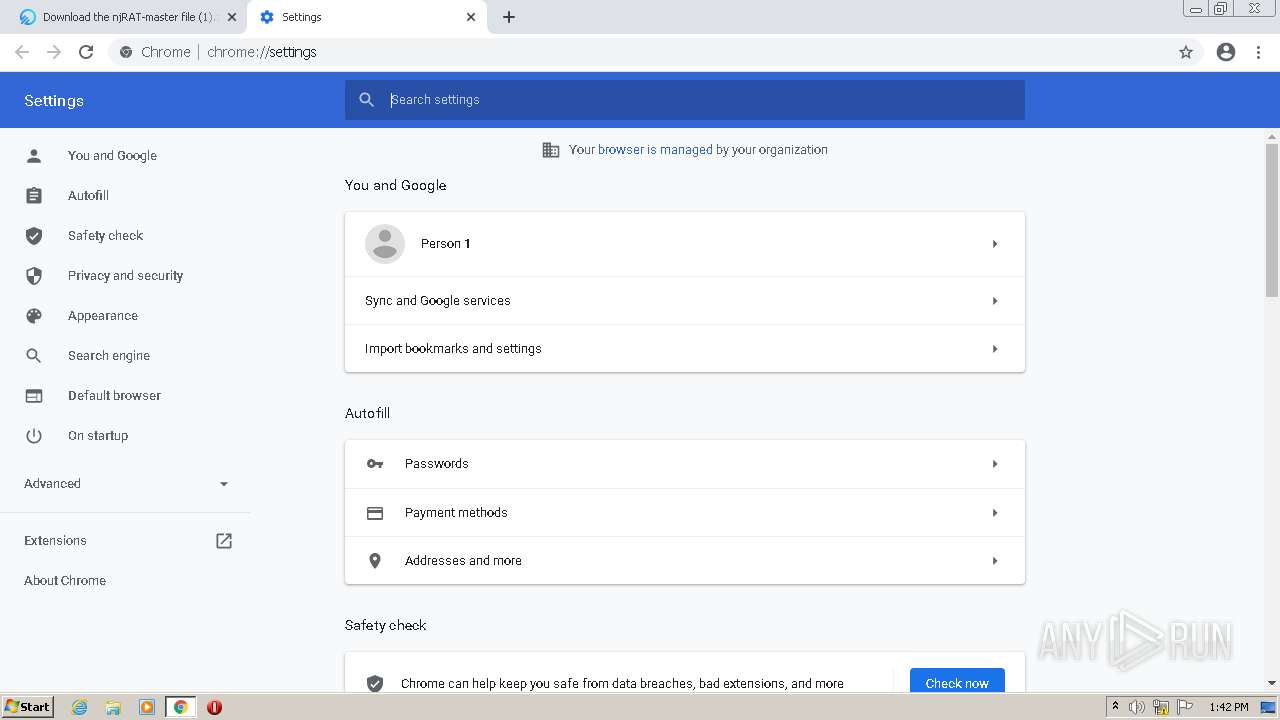Click the magnifier icon beside Search engine
This screenshot has width=1280, height=720.
pos(34,355)
